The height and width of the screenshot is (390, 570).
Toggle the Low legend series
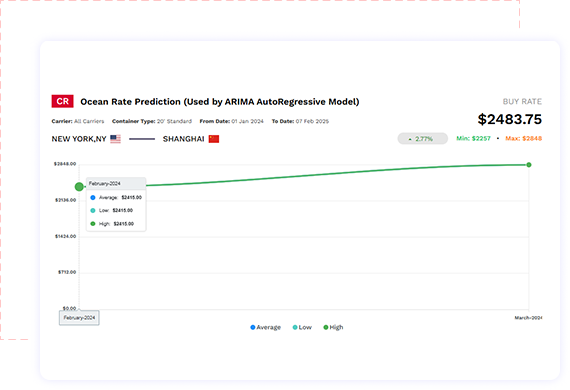click(302, 327)
